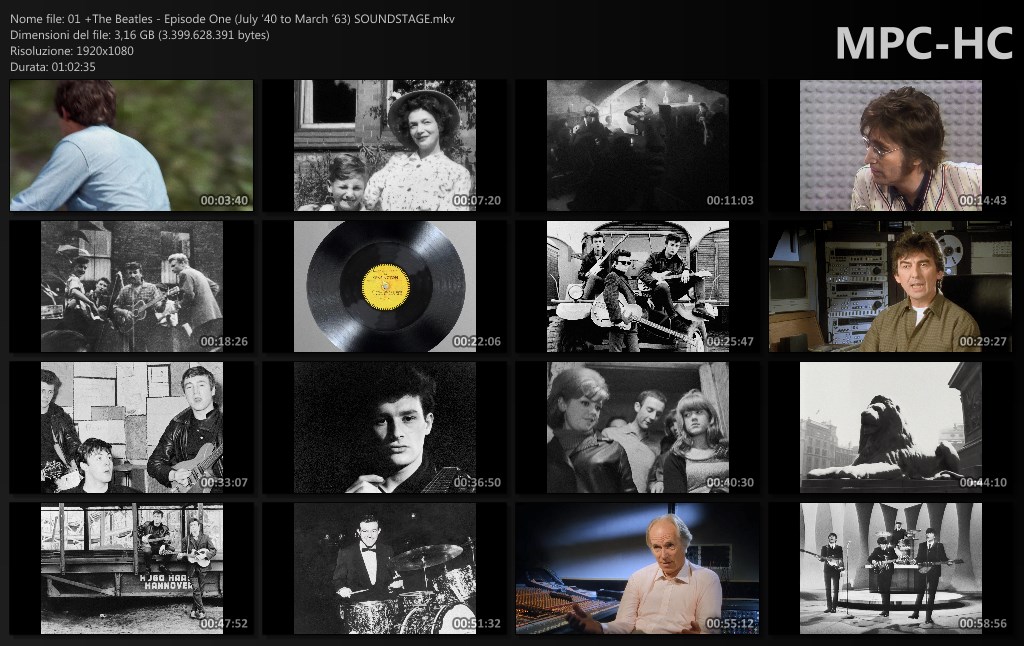Open the lion statue thumbnail at 00:44:10
This screenshot has height=646, width=1024.
[x=891, y=427]
